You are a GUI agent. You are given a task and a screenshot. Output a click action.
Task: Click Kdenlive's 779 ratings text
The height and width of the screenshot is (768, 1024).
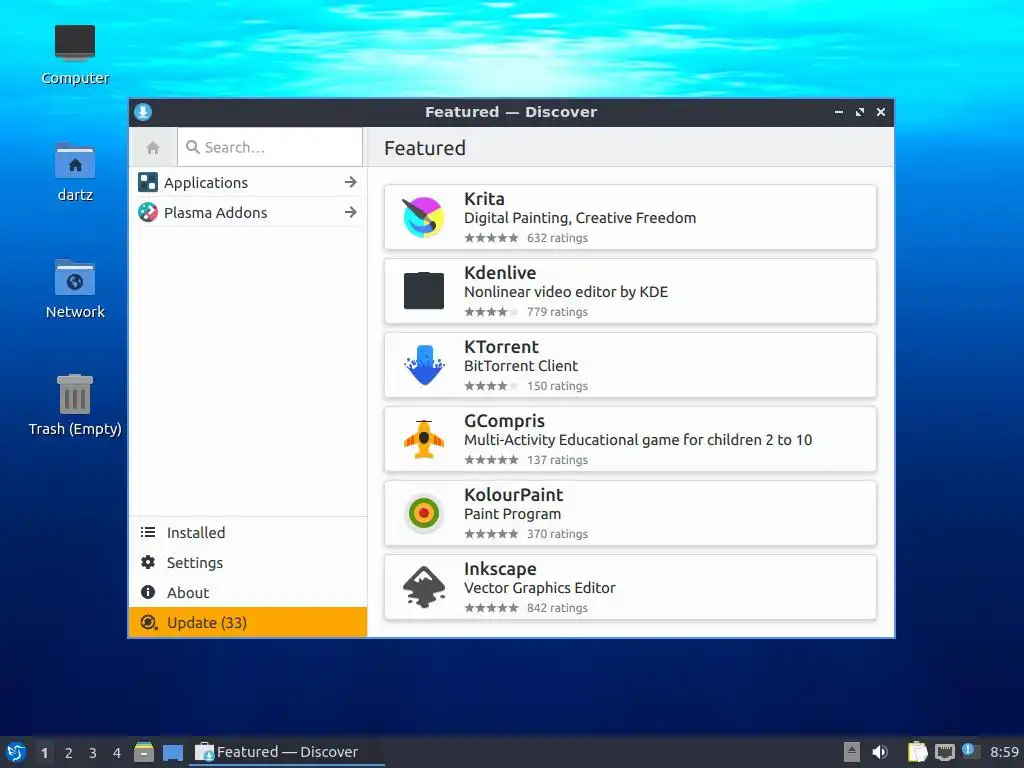[557, 312]
